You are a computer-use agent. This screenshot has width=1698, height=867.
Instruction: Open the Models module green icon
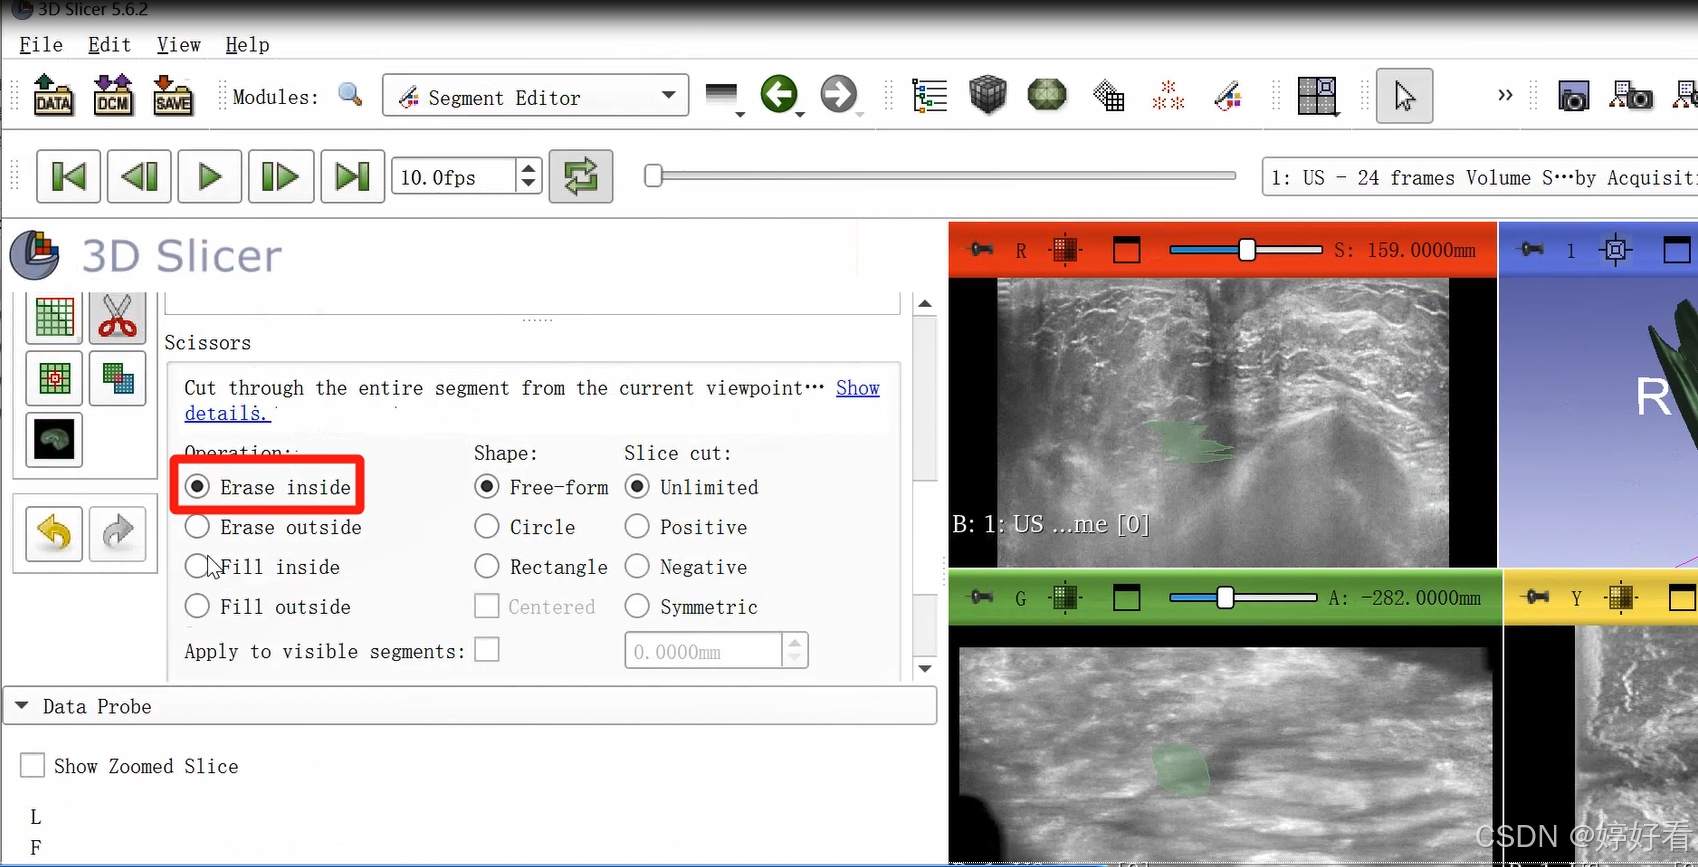tap(1047, 95)
